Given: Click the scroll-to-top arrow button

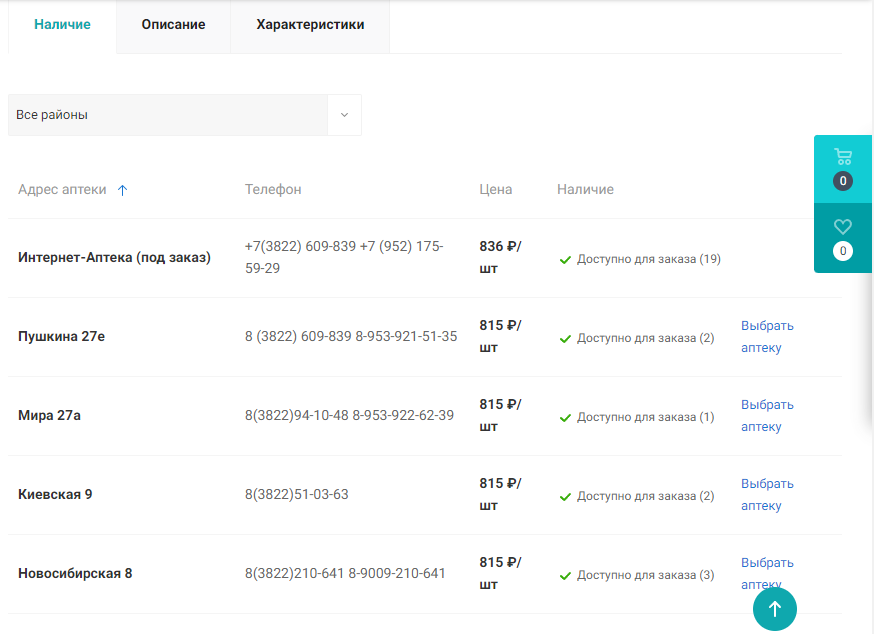Looking at the screenshot, I should click(774, 608).
